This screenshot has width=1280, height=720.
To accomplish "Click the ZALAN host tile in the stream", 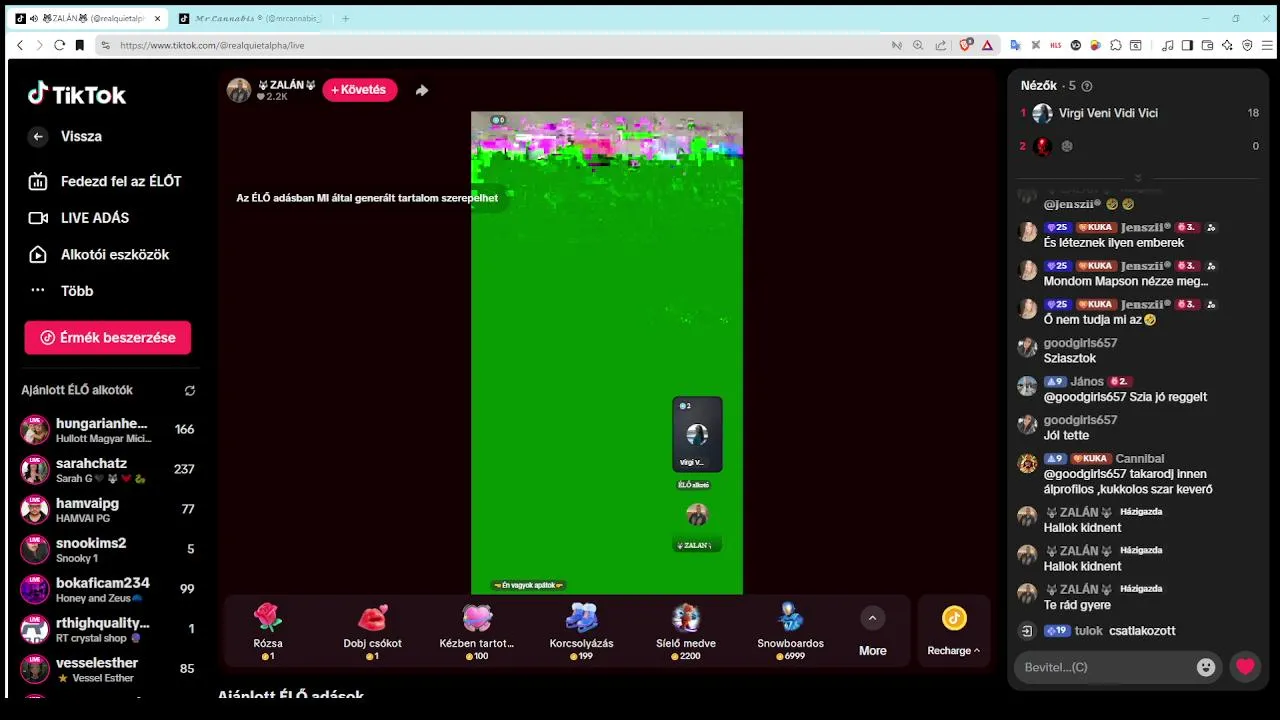I will 697,525.
